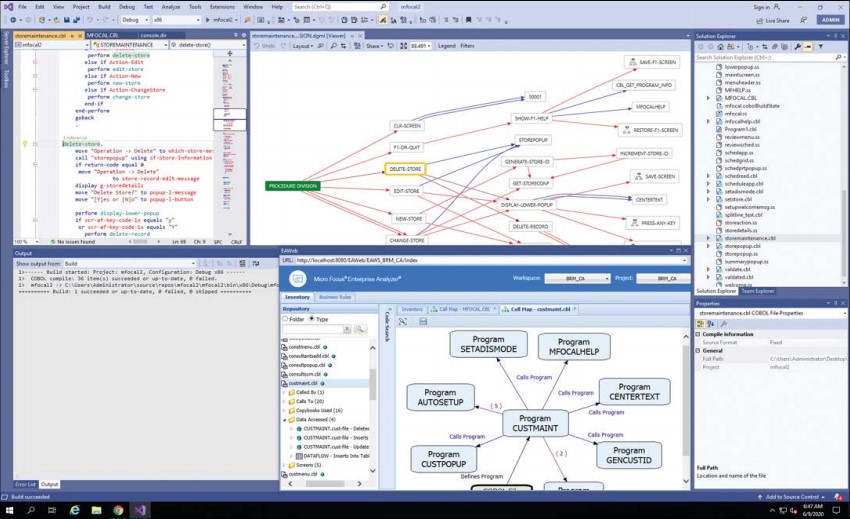The height and width of the screenshot is (519, 850).
Task: Click the Program CUSTMAINT node in Call Map
Action: pyautogui.click(x=535, y=423)
